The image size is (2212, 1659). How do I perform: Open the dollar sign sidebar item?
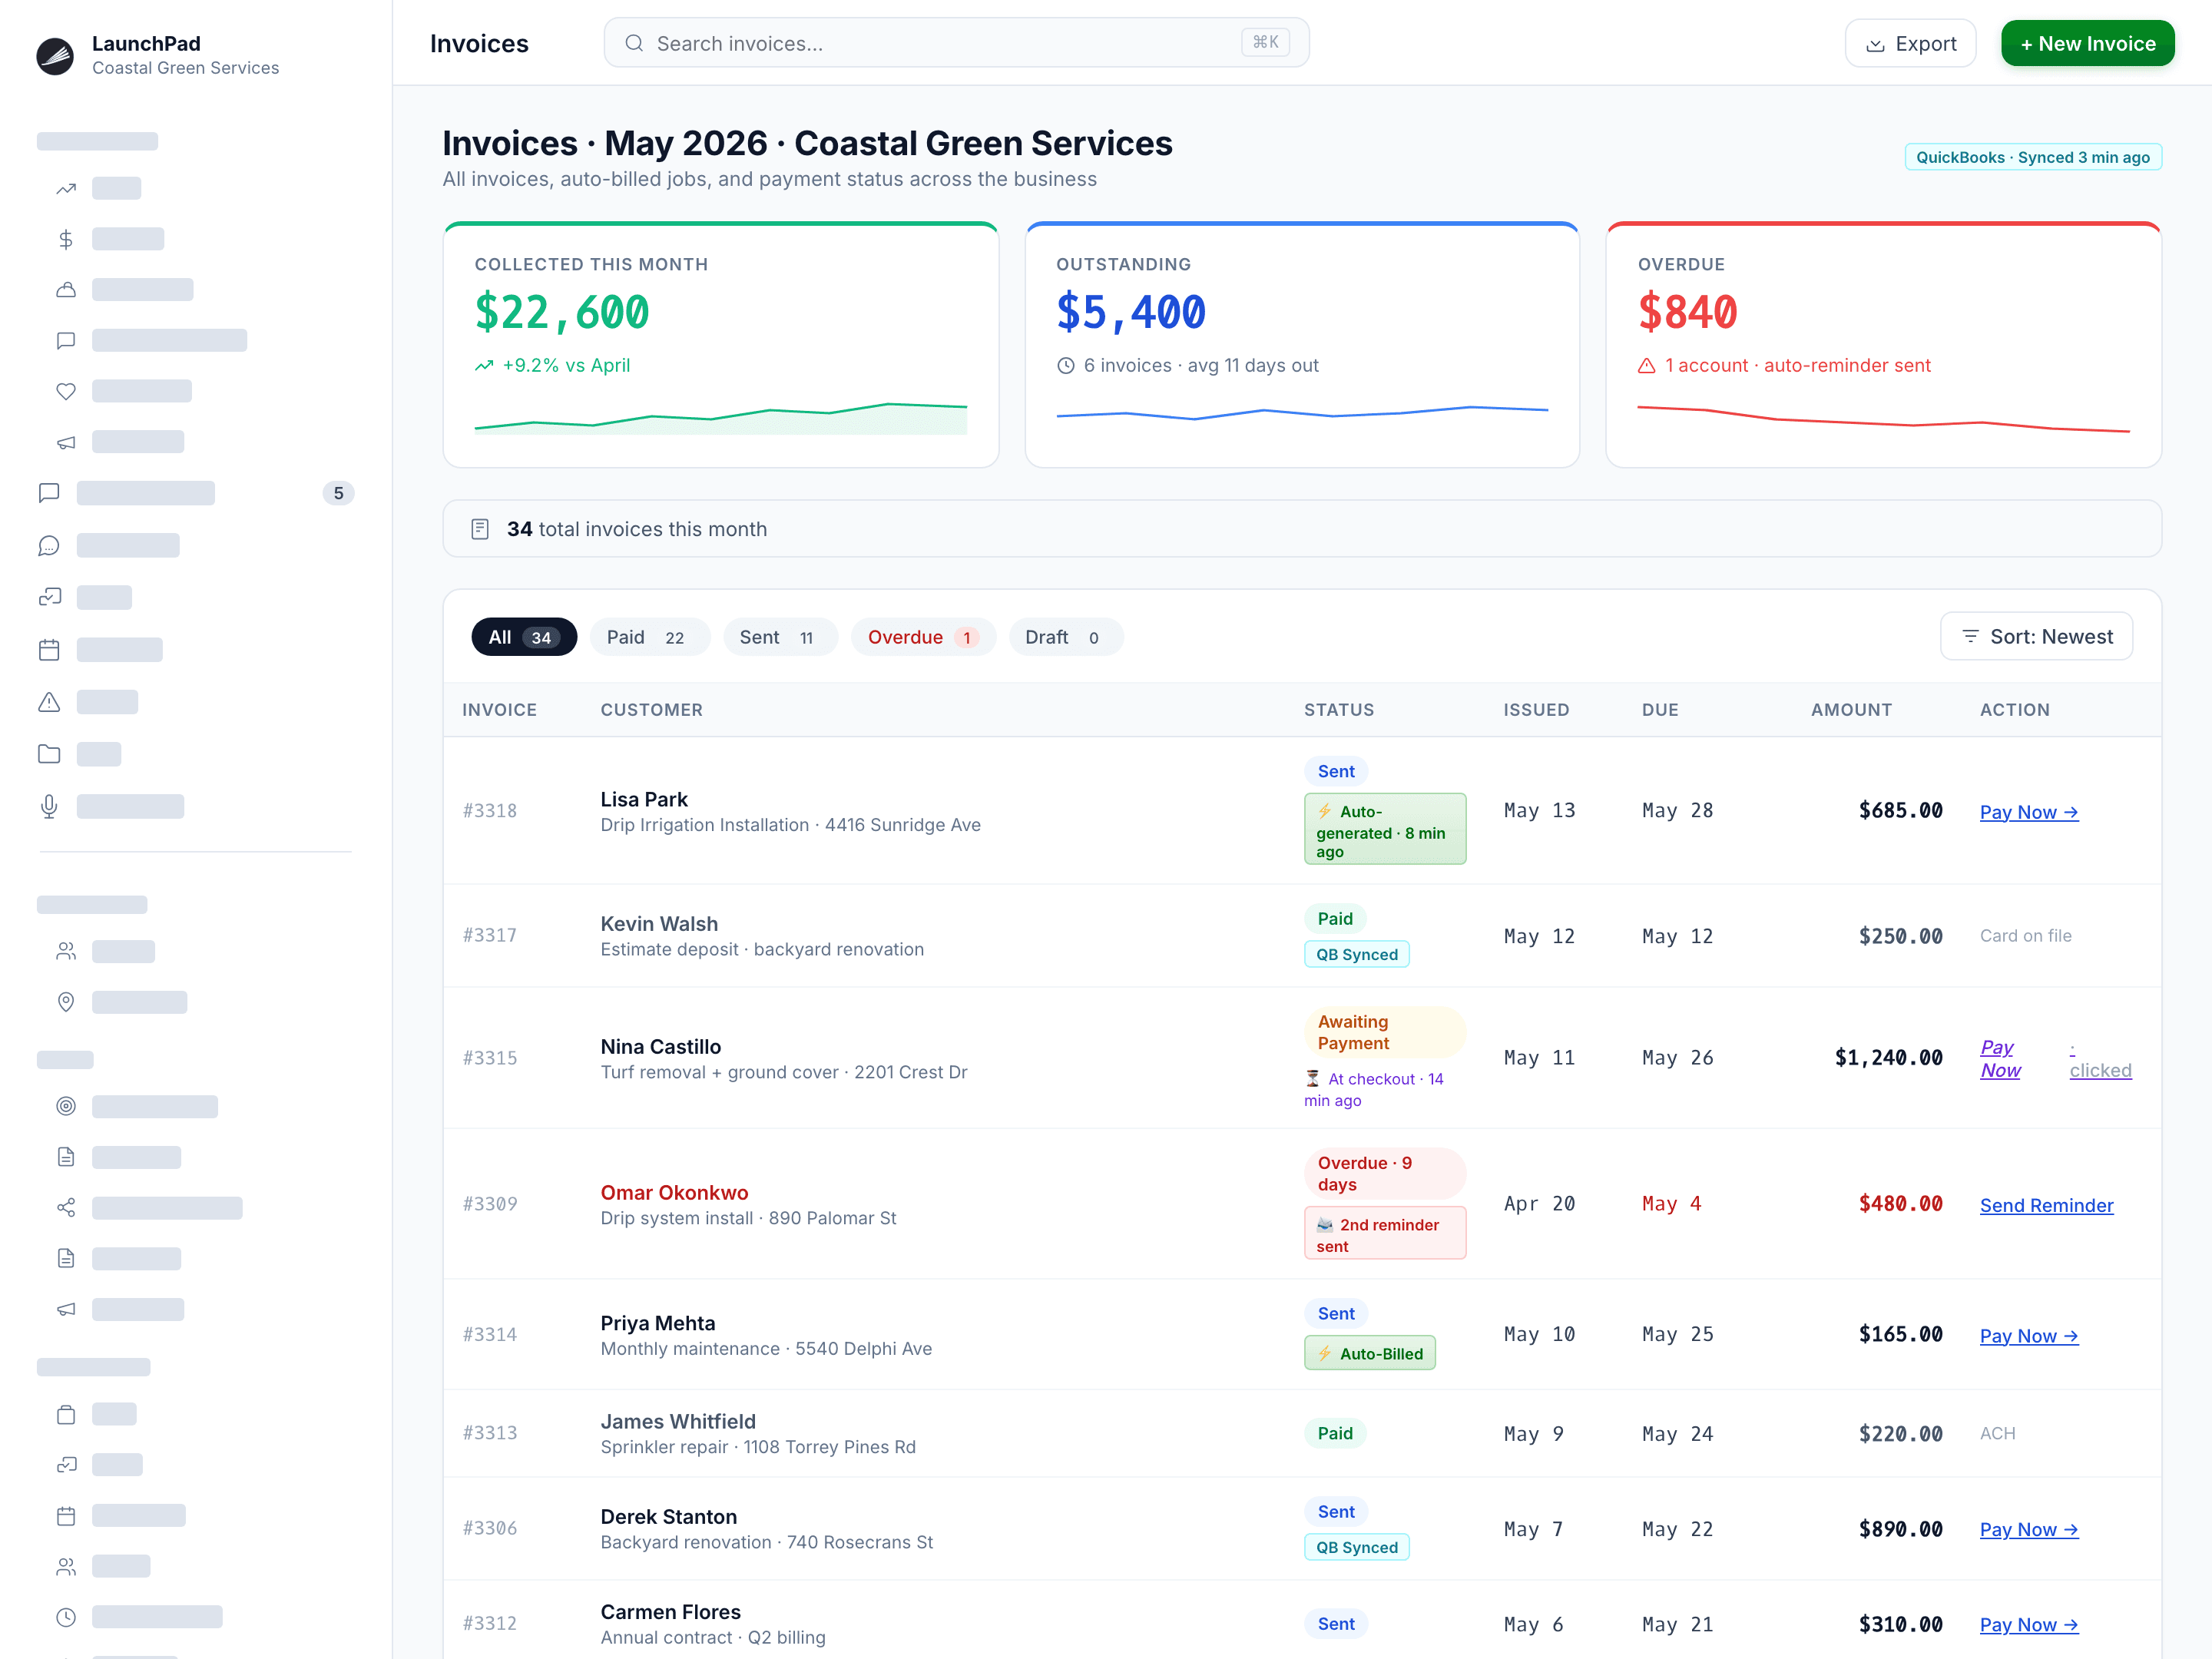[x=66, y=239]
